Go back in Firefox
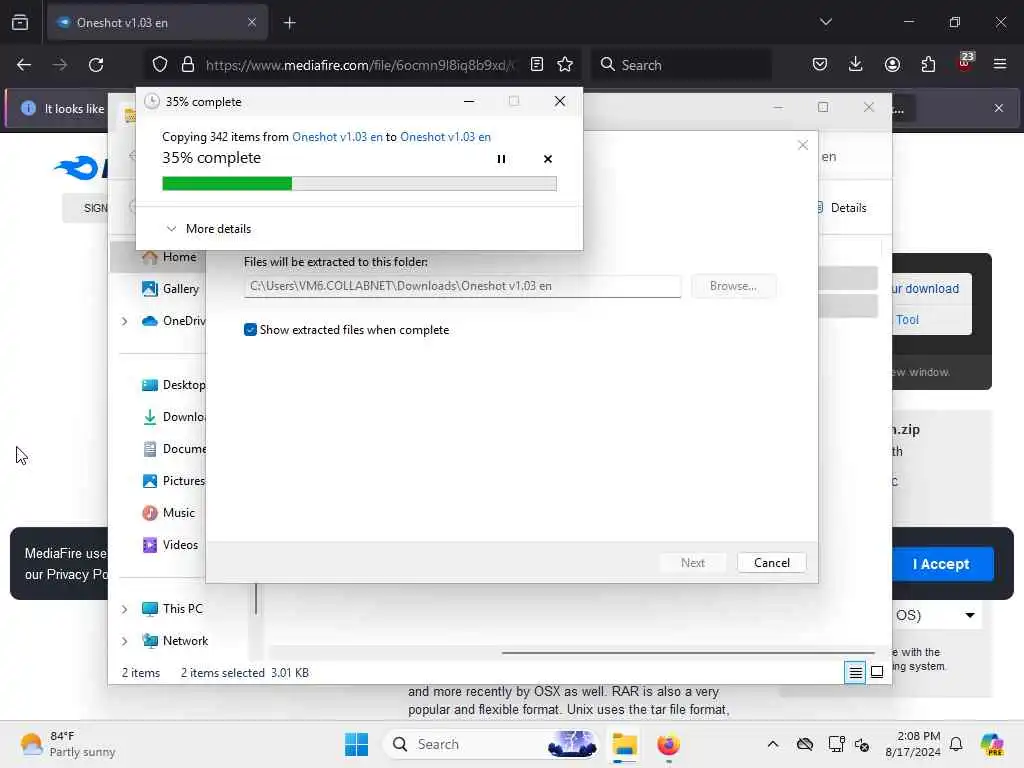The image size is (1024, 768). [24, 65]
